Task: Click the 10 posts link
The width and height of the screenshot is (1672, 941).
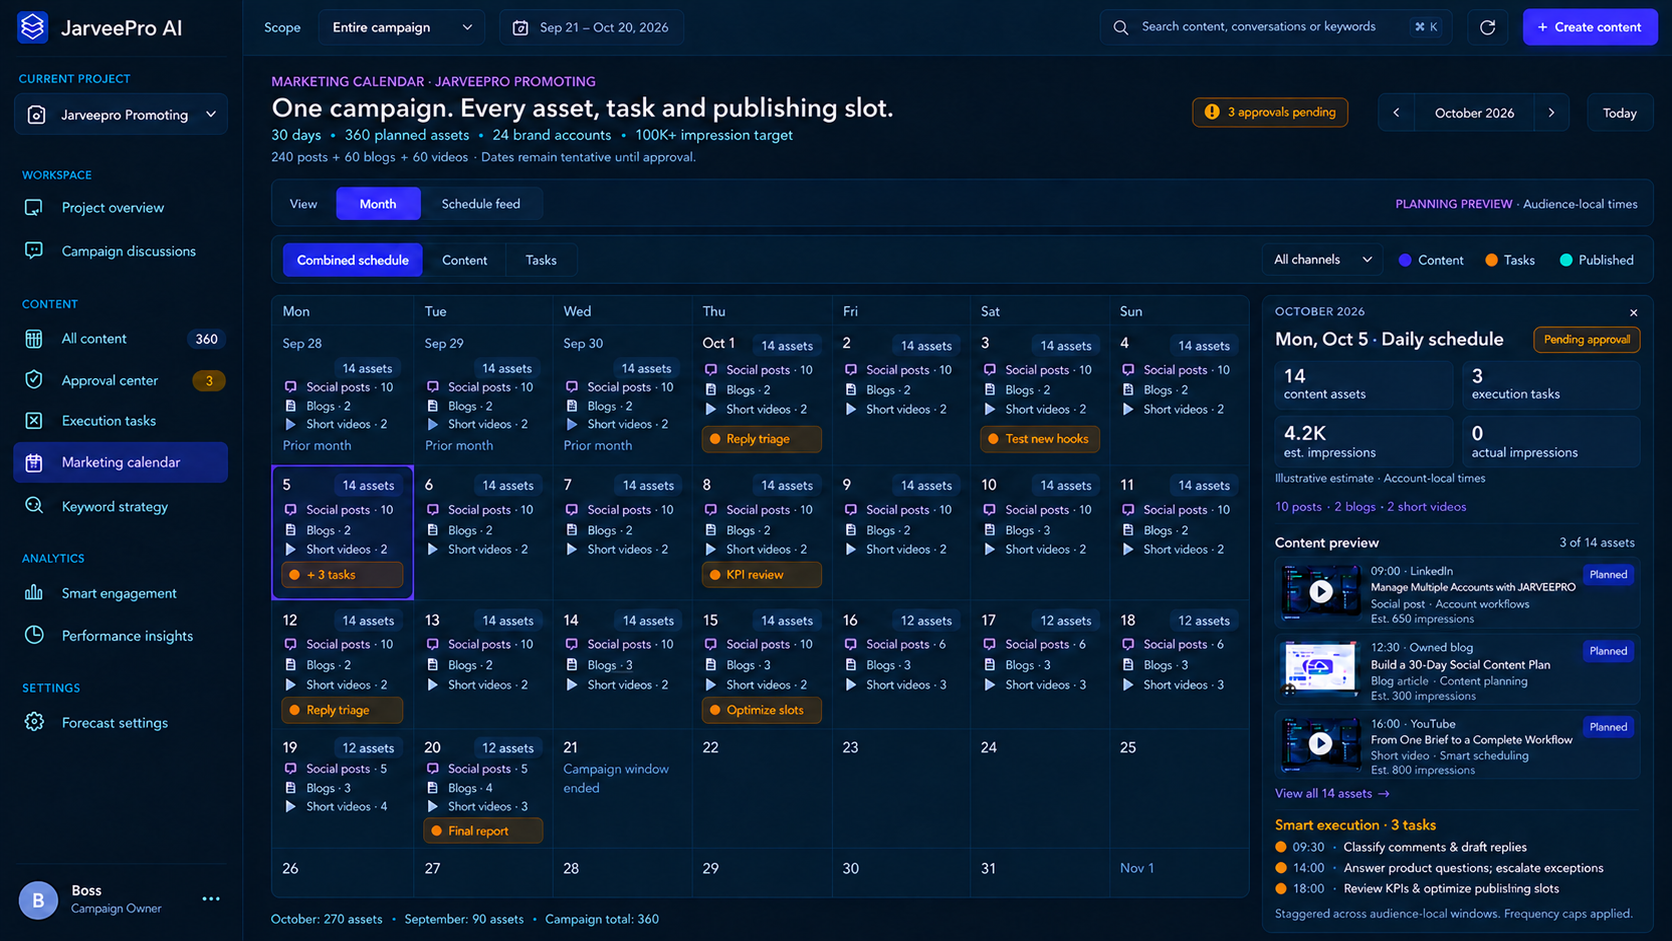Action: click(x=1298, y=506)
